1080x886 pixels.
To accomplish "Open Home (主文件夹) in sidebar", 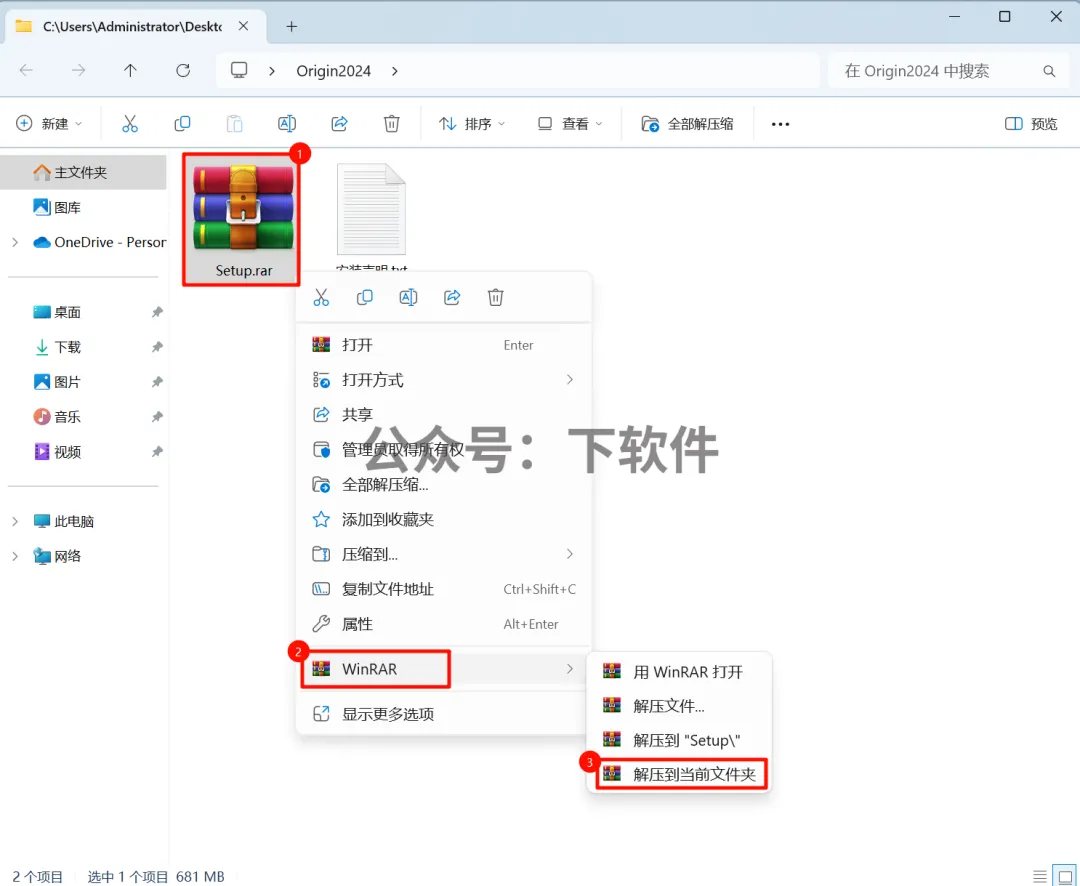I will (83, 172).
